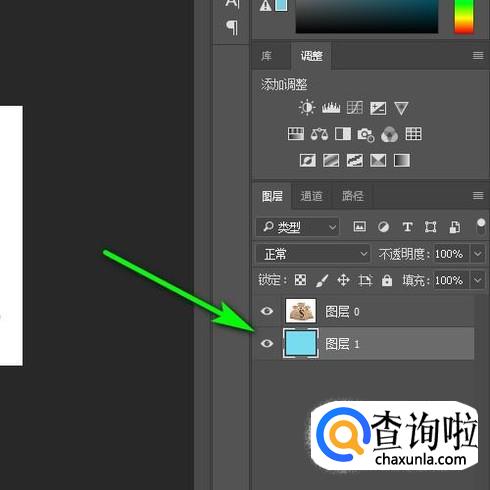Open the 类型 filter type dropdown
490x490 pixels.
click(297, 227)
